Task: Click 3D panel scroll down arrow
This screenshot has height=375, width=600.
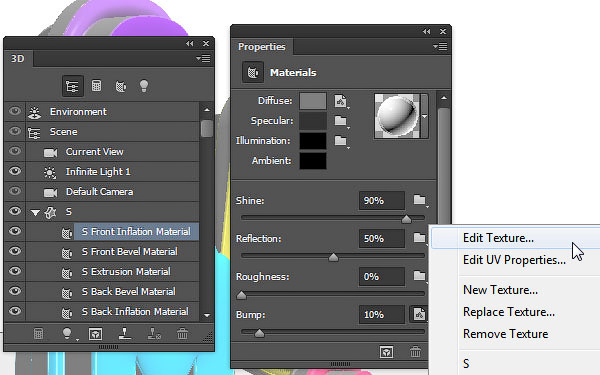Action: point(207,315)
